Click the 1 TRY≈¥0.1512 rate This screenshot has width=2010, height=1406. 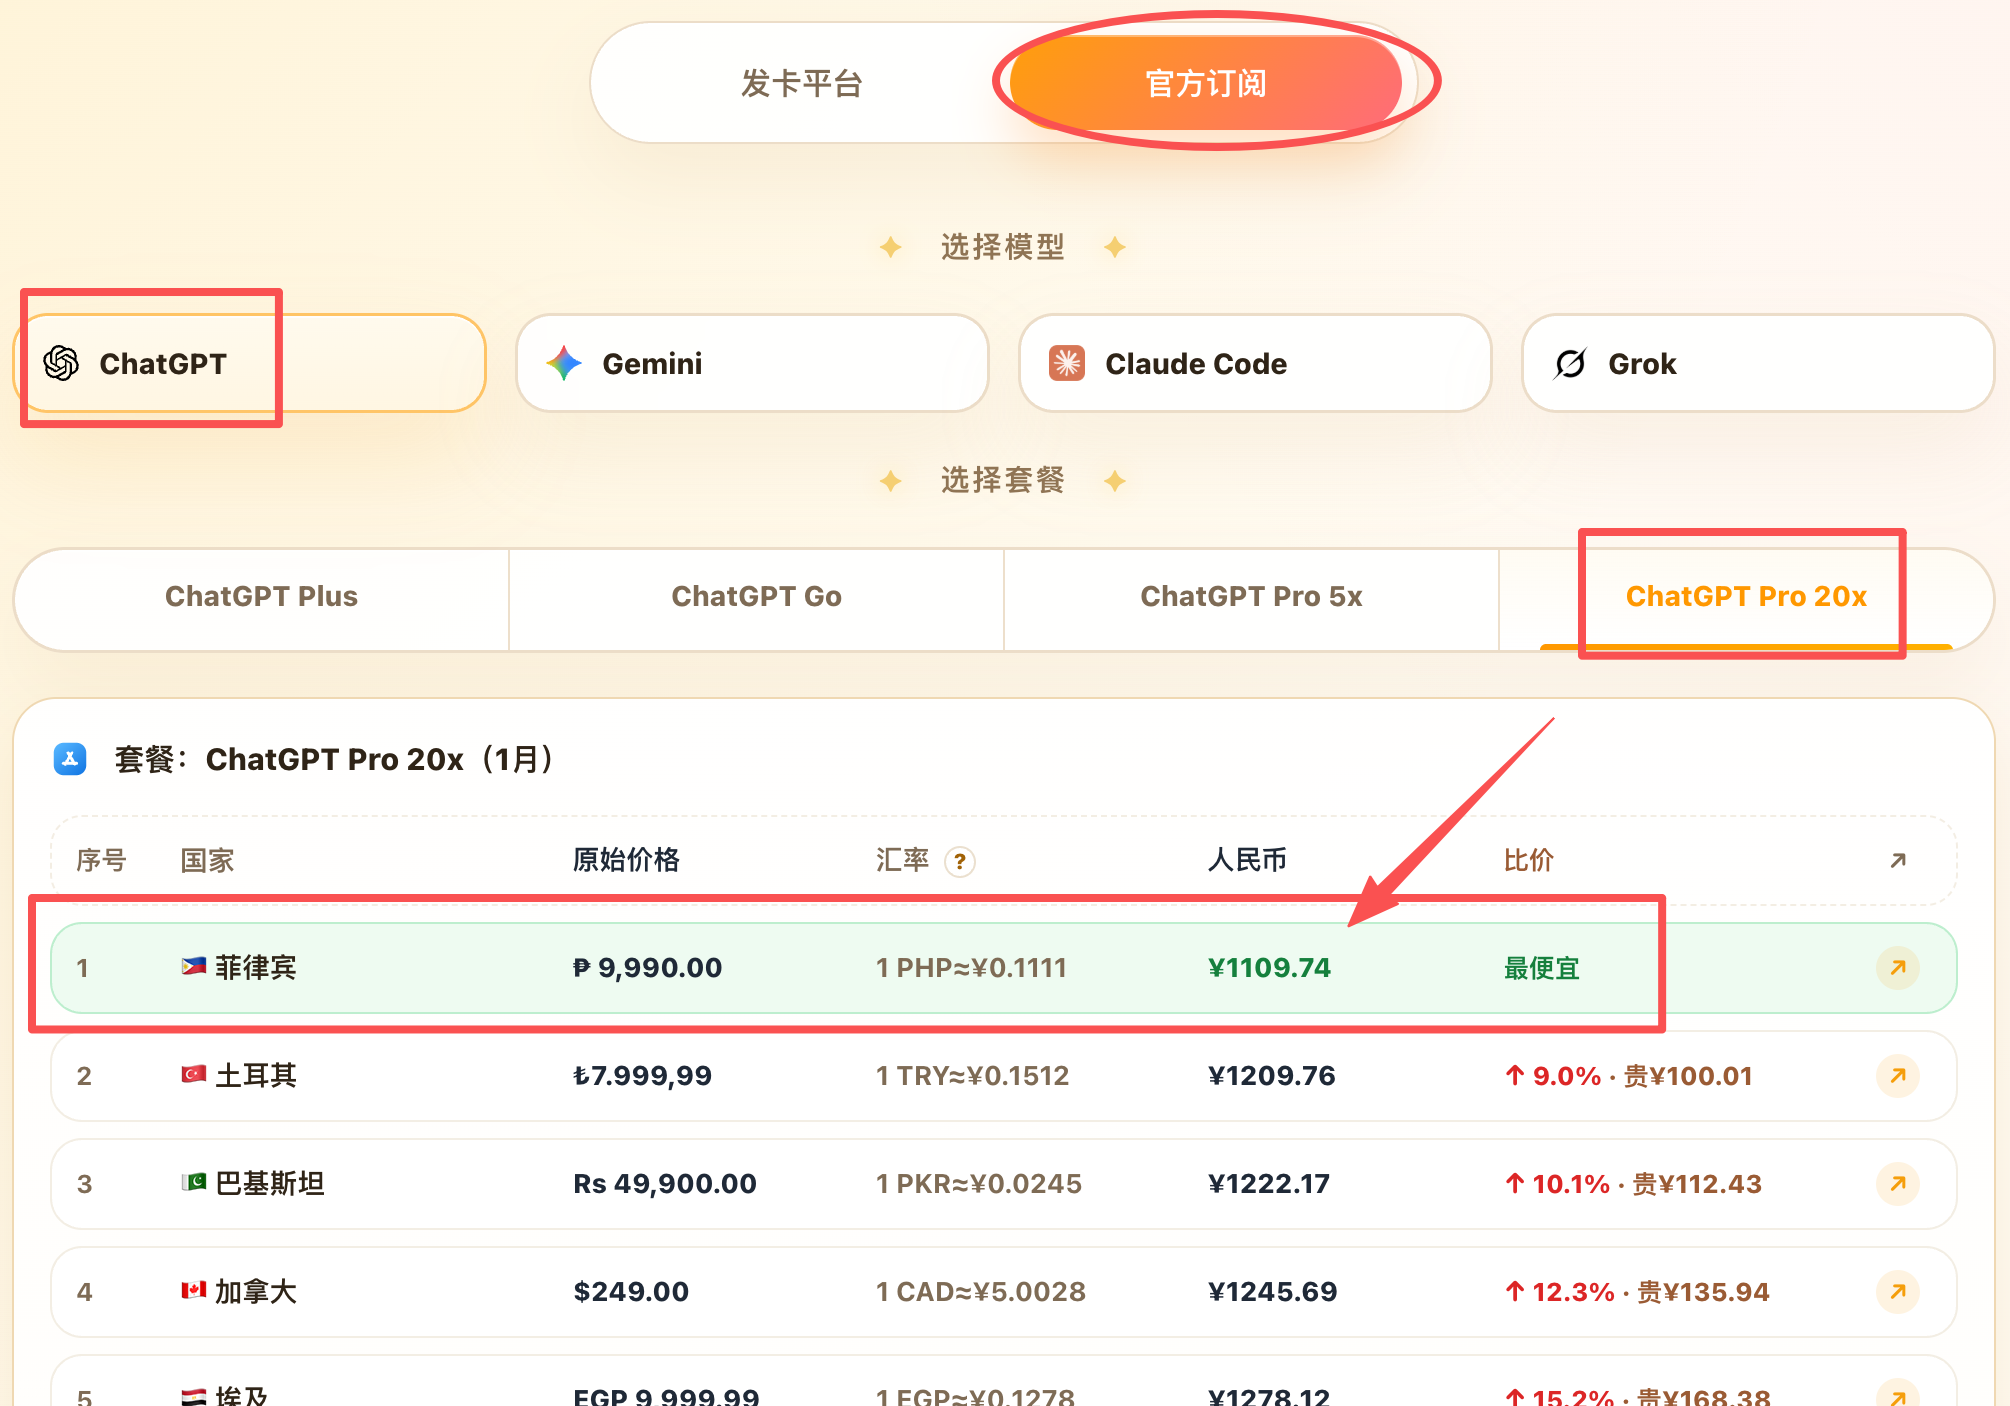972,1076
